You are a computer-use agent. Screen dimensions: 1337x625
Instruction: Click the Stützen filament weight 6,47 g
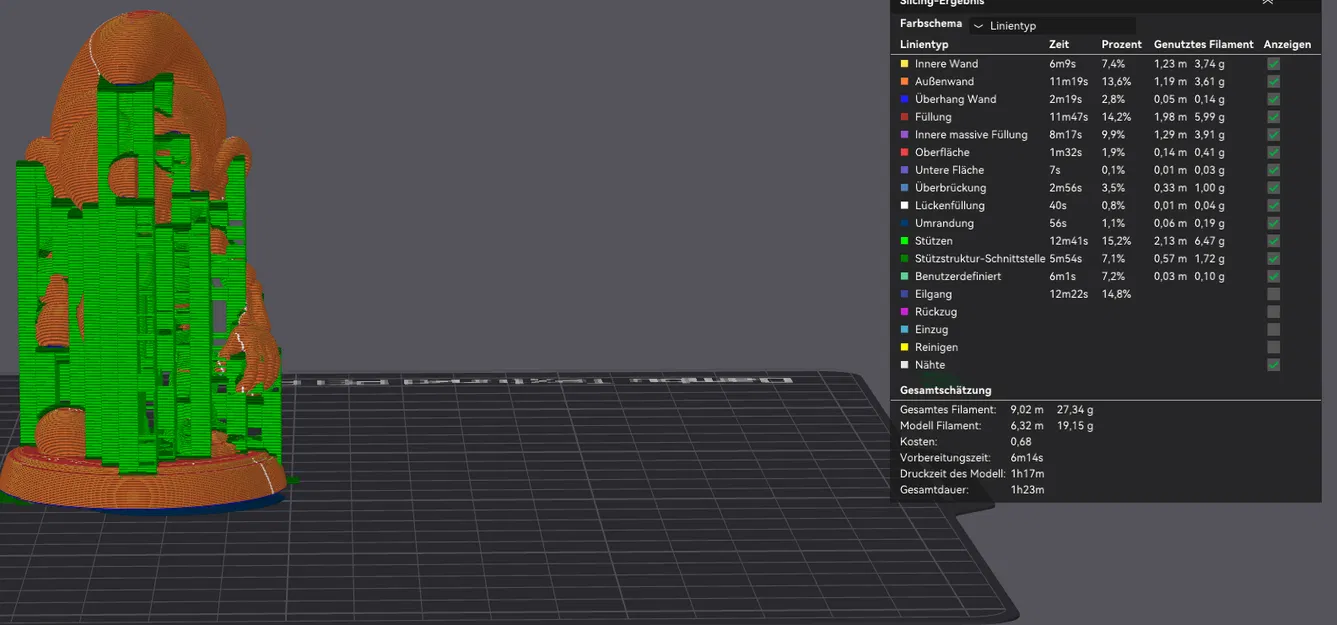[1209, 241]
